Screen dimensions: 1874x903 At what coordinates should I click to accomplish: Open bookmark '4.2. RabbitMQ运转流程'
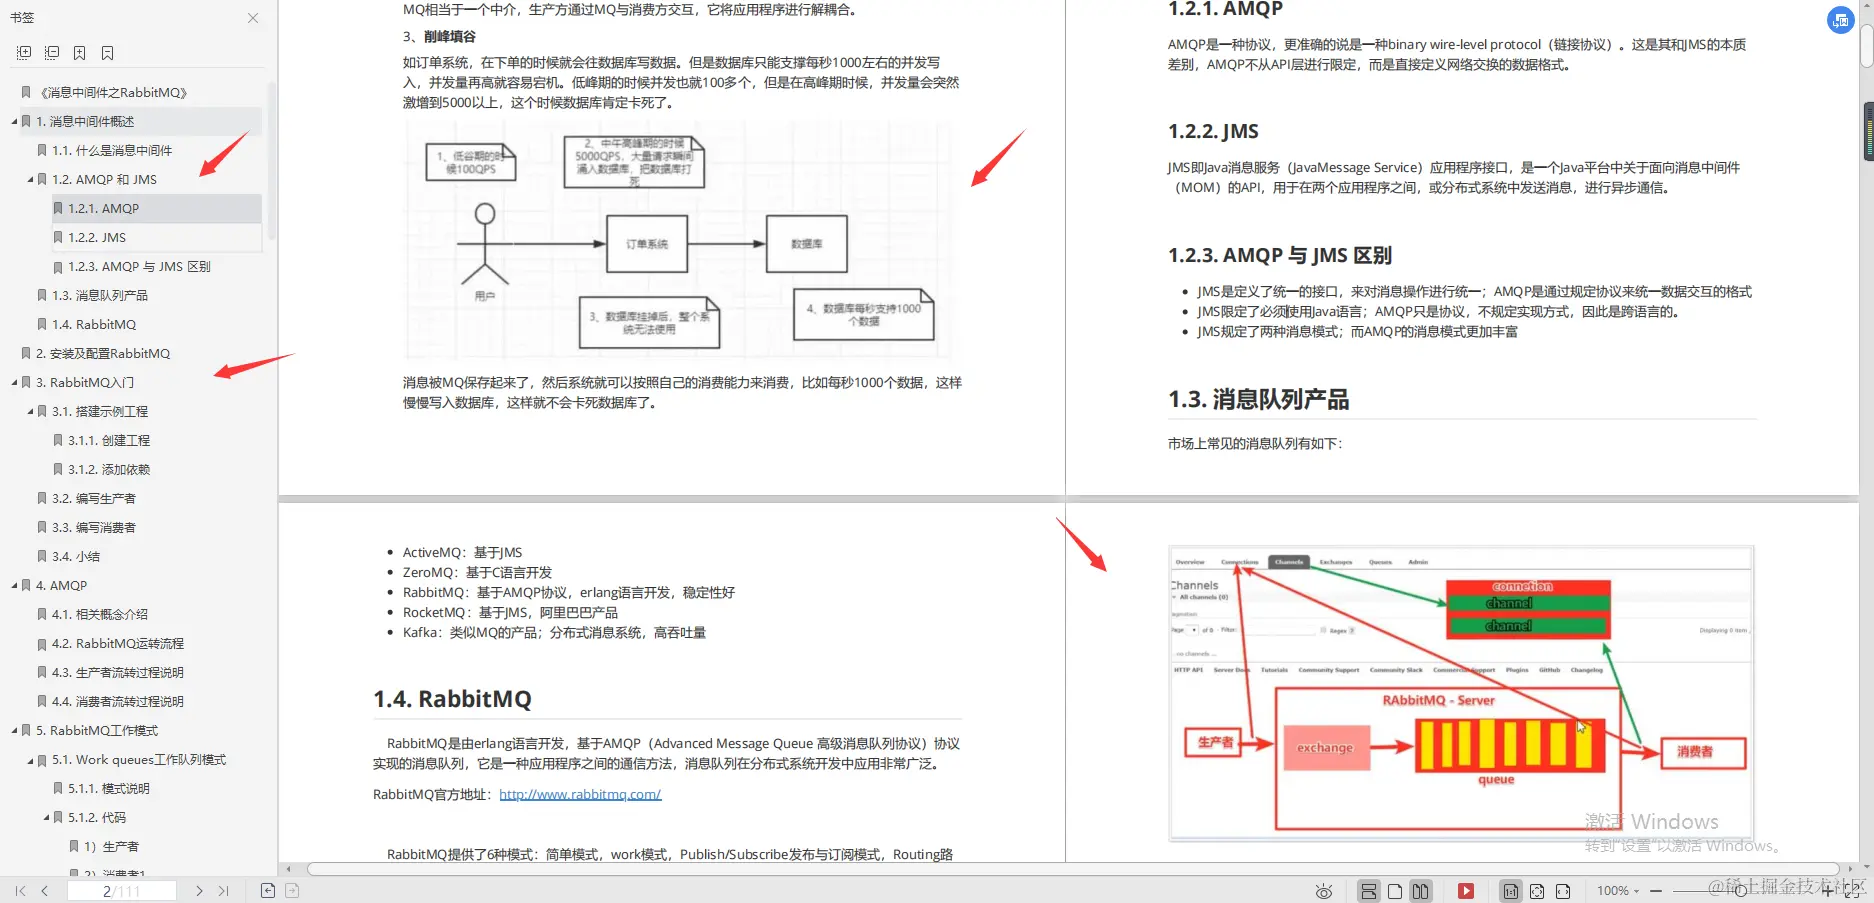point(118,643)
